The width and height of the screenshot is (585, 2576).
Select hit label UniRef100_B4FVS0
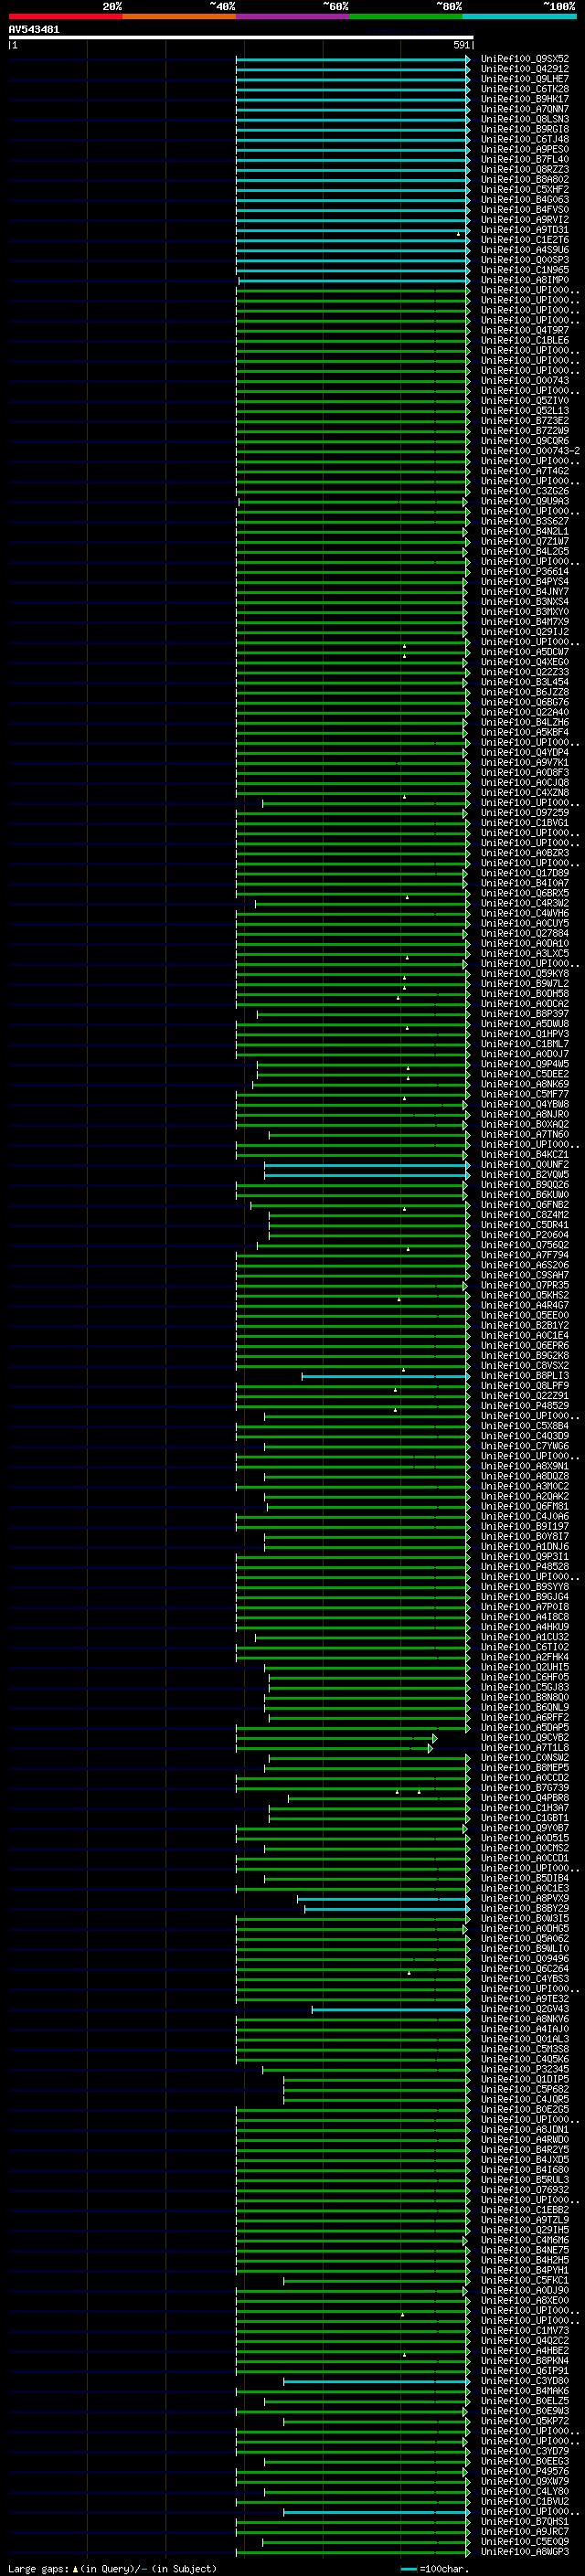click(525, 209)
